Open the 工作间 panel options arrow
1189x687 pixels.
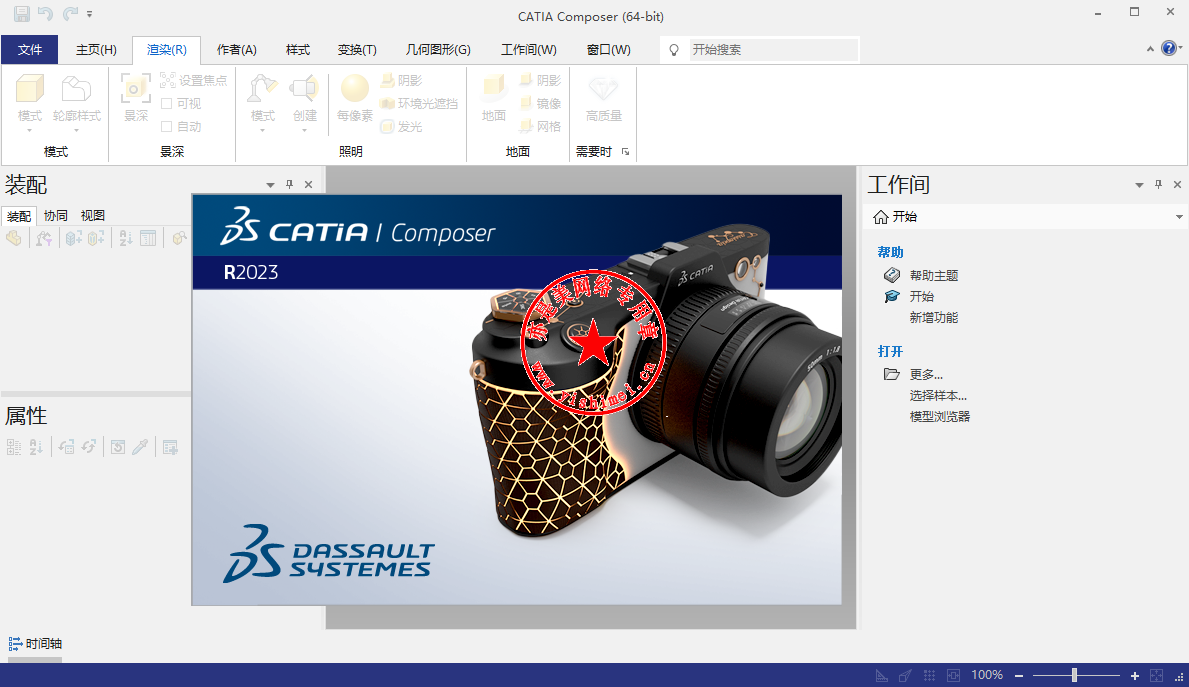(1139, 185)
